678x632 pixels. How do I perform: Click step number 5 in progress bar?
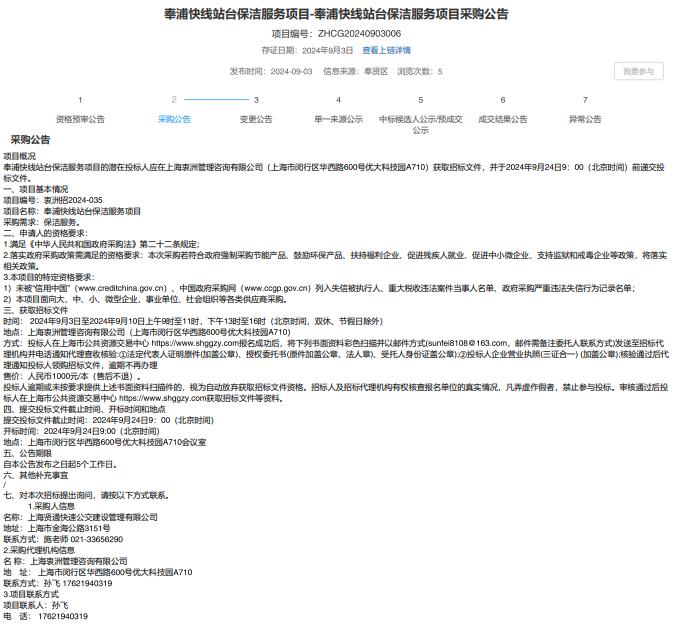[x=420, y=100]
